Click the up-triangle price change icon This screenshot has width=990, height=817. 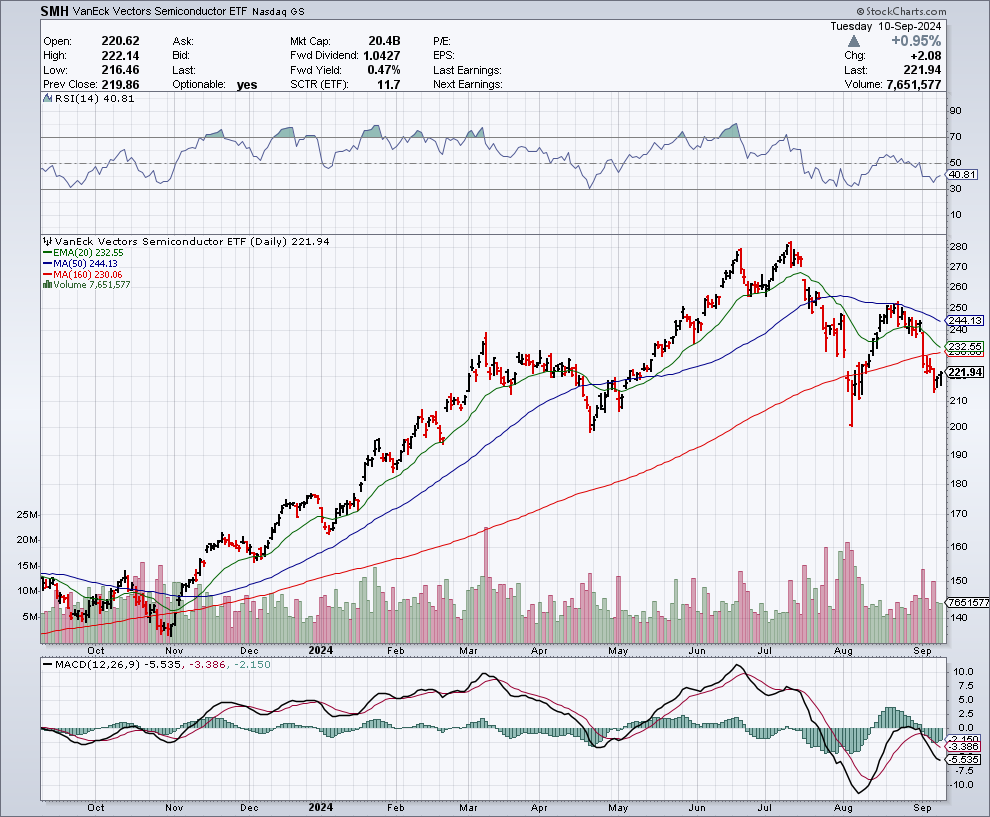point(853,41)
